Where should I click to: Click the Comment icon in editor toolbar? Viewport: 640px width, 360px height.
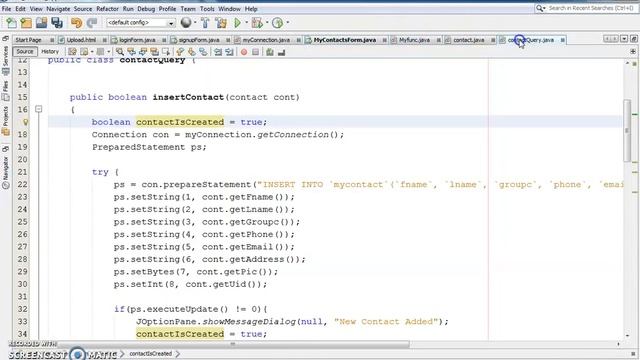(270, 52)
